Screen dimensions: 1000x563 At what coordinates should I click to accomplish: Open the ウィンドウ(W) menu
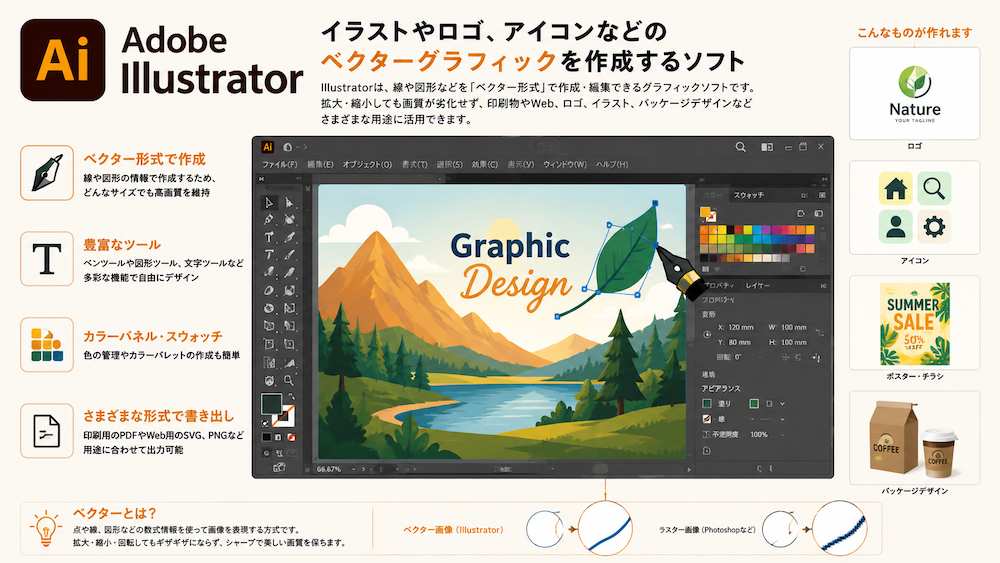pos(564,165)
